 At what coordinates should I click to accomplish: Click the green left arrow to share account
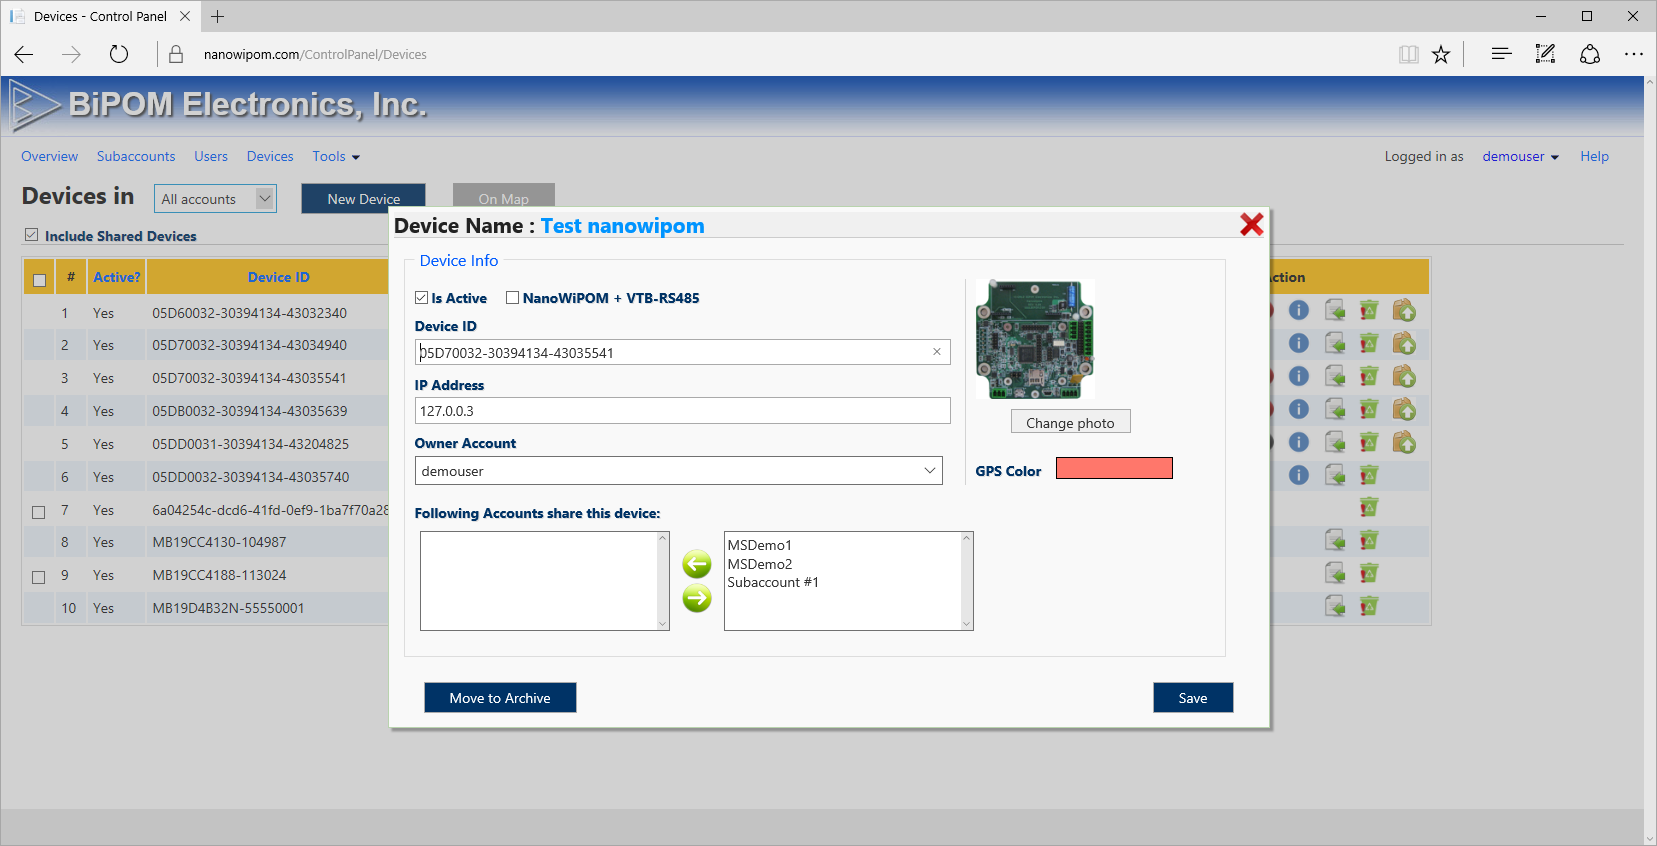[x=697, y=564]
